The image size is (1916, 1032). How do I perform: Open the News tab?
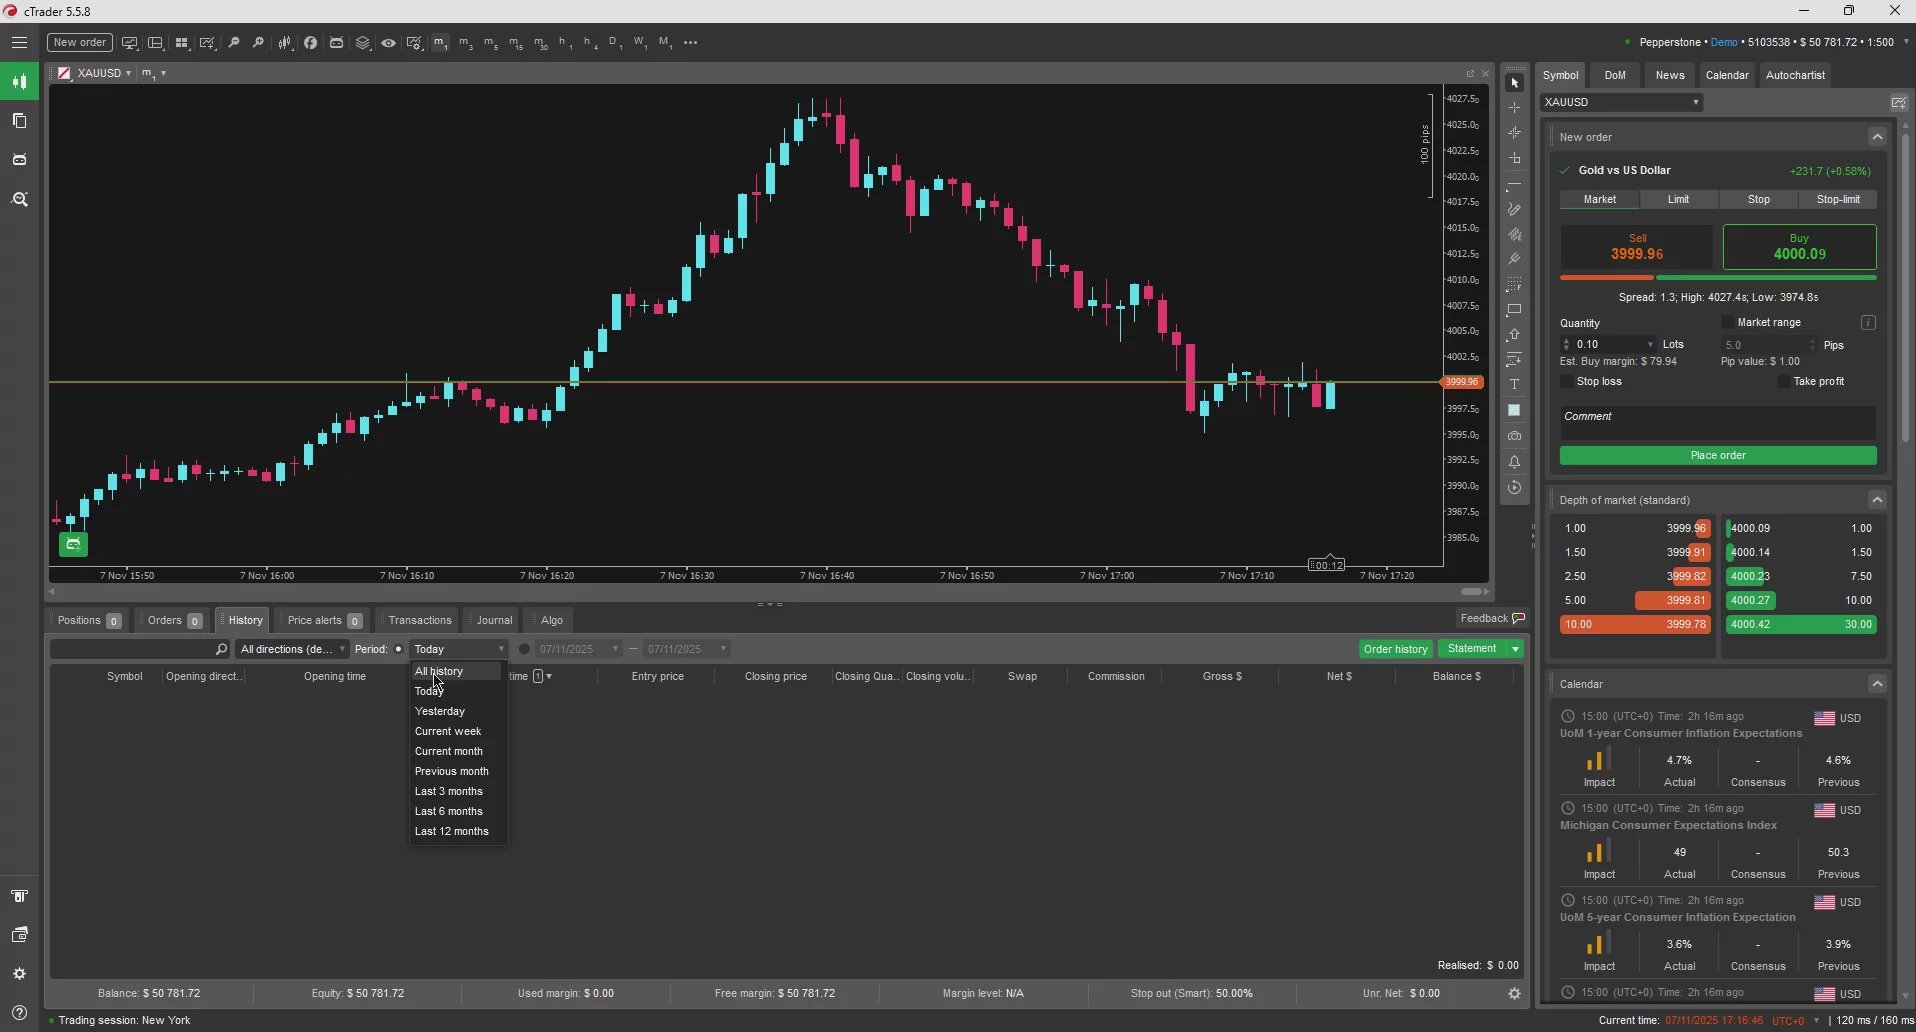click(x=1669, y=75)
